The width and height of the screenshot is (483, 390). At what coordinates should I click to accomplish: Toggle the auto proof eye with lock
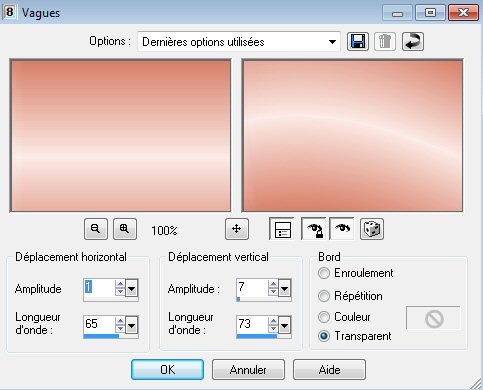point(313,229)
